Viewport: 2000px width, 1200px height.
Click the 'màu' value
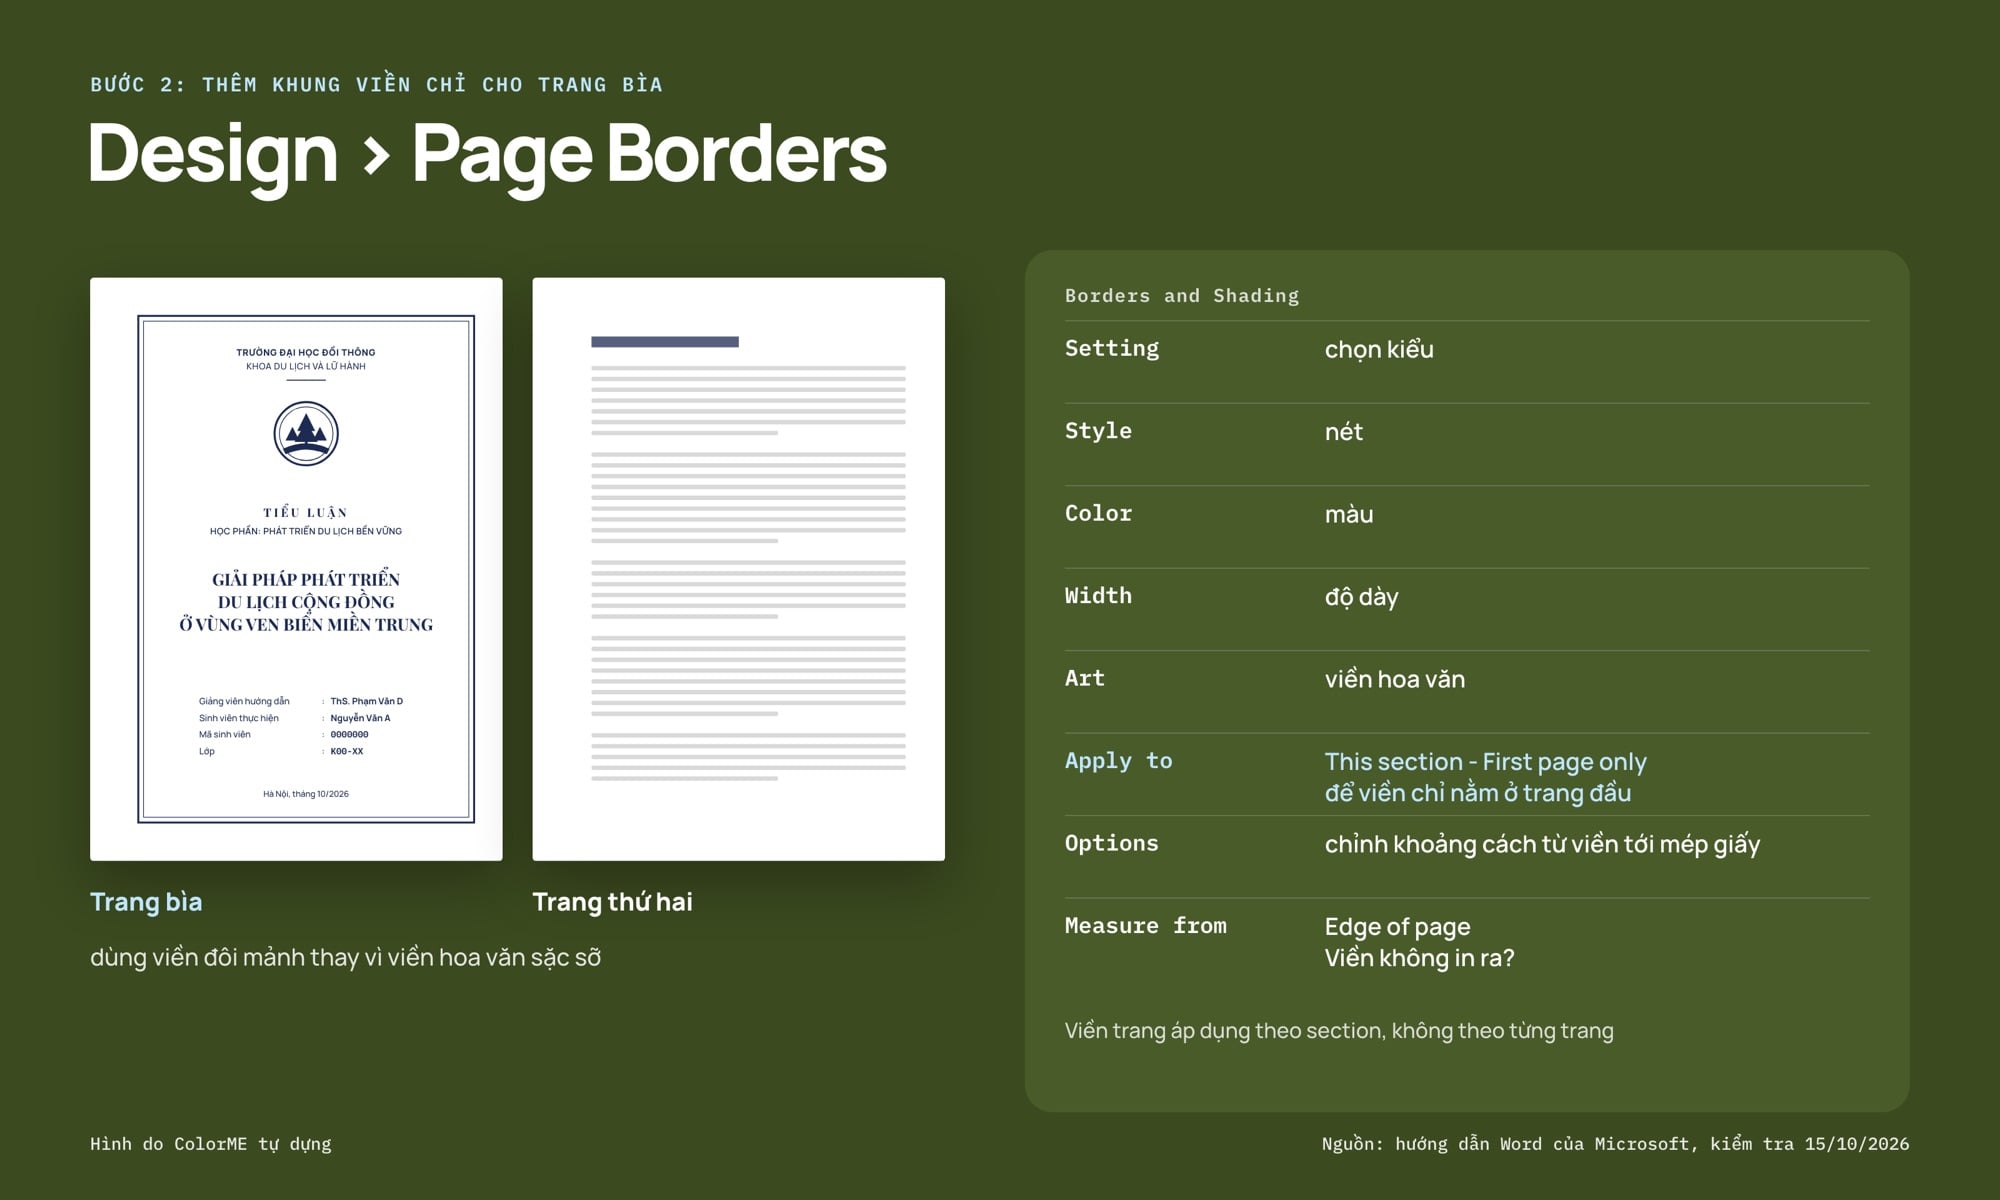[x=1349, y=514]
